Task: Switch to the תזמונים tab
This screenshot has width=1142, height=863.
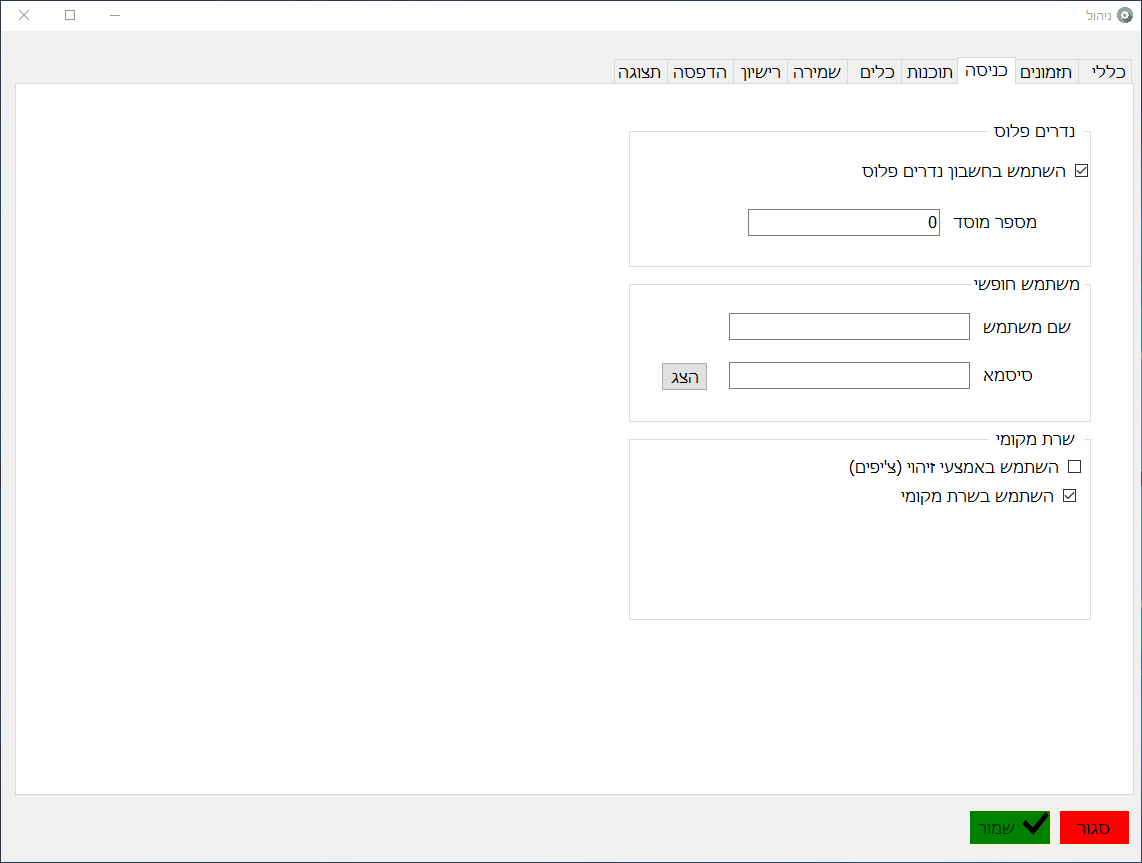Action: click(1046, 72)
